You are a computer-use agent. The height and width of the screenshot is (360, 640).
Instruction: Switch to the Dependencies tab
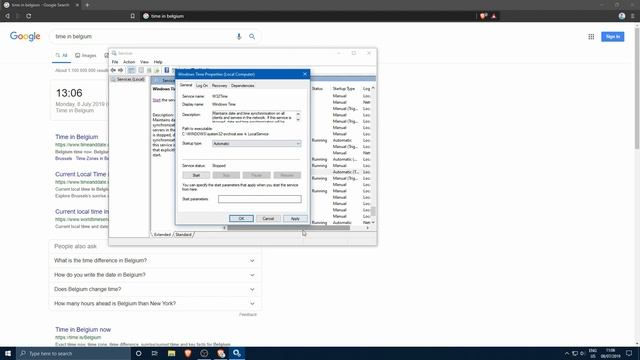(242, 86)
